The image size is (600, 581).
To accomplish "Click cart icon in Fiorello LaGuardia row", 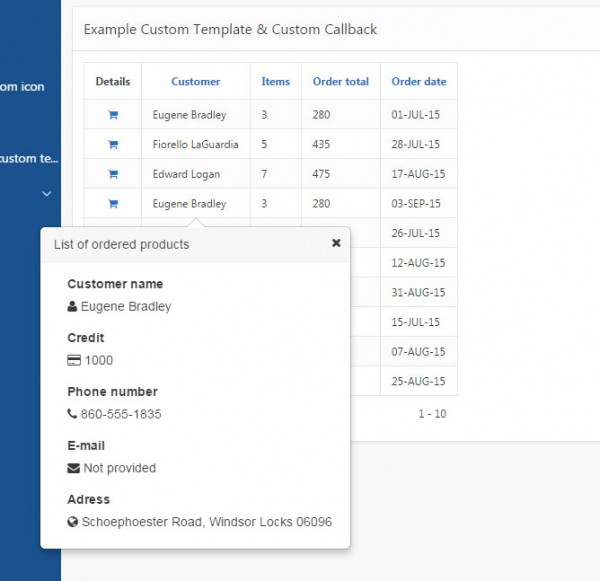I will coord(113,145).
